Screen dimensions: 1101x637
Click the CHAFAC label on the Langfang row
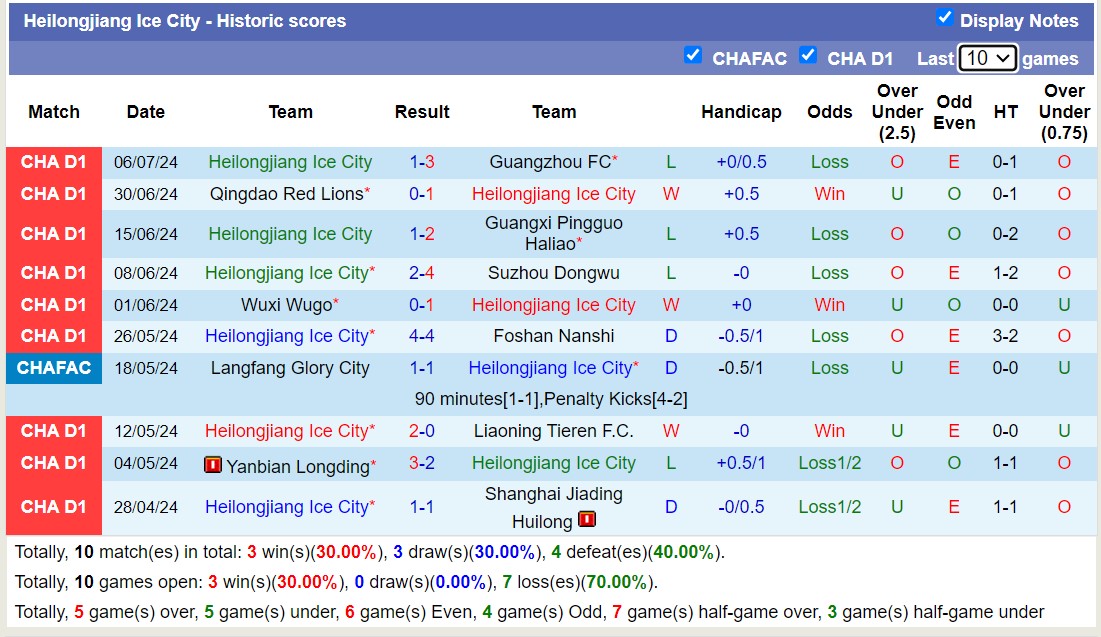(x=53, y=368)
